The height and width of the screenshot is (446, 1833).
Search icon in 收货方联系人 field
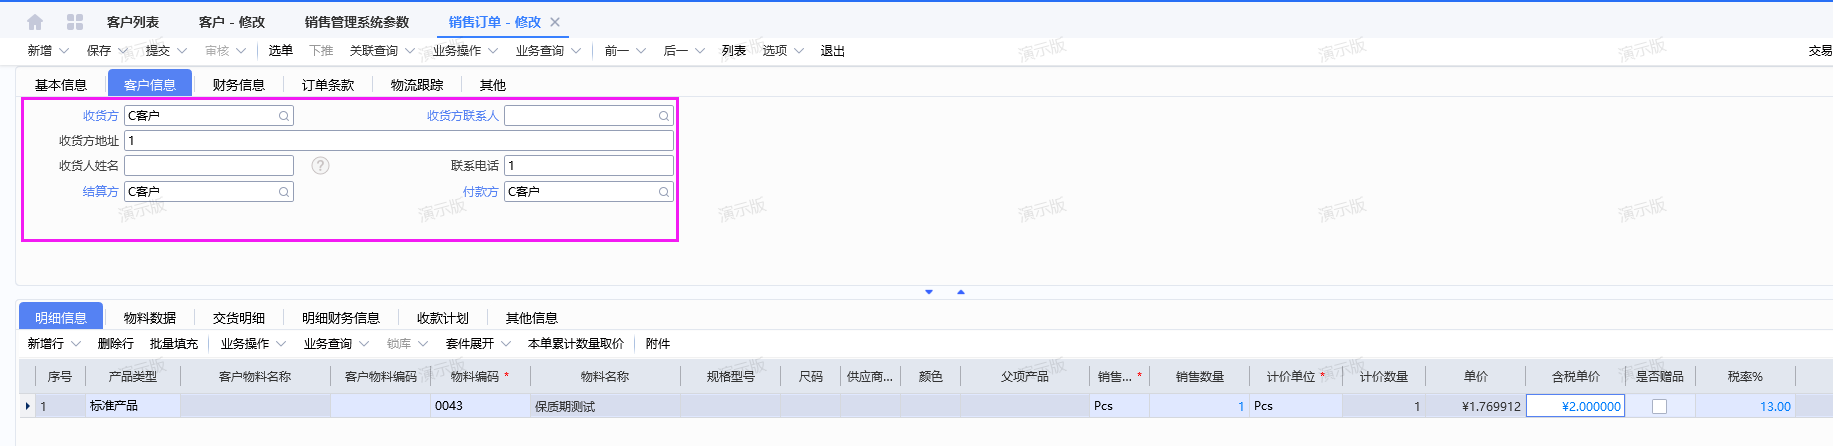tap(664, 116)
